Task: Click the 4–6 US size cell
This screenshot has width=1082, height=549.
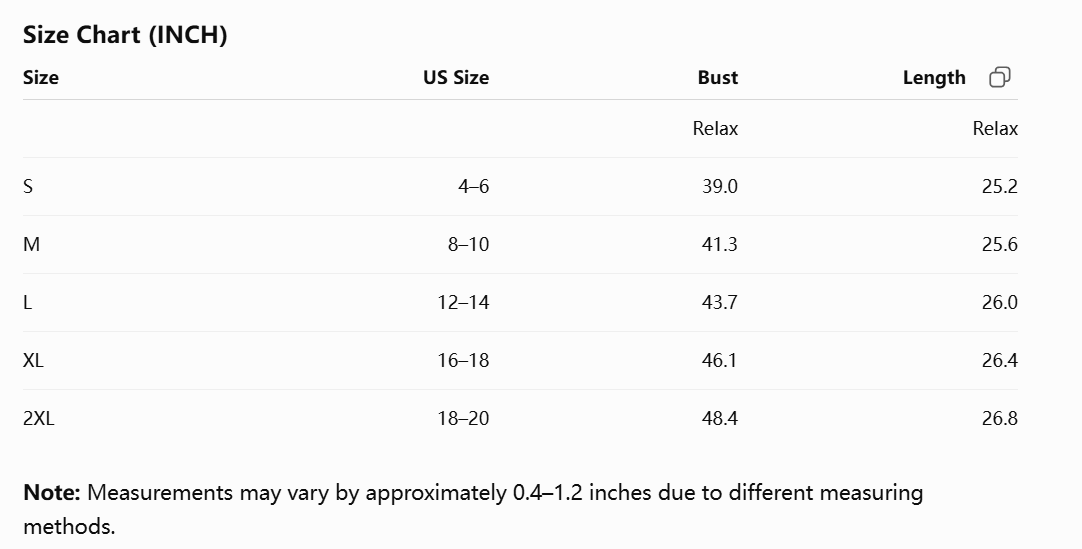Action: pos(473,186)
